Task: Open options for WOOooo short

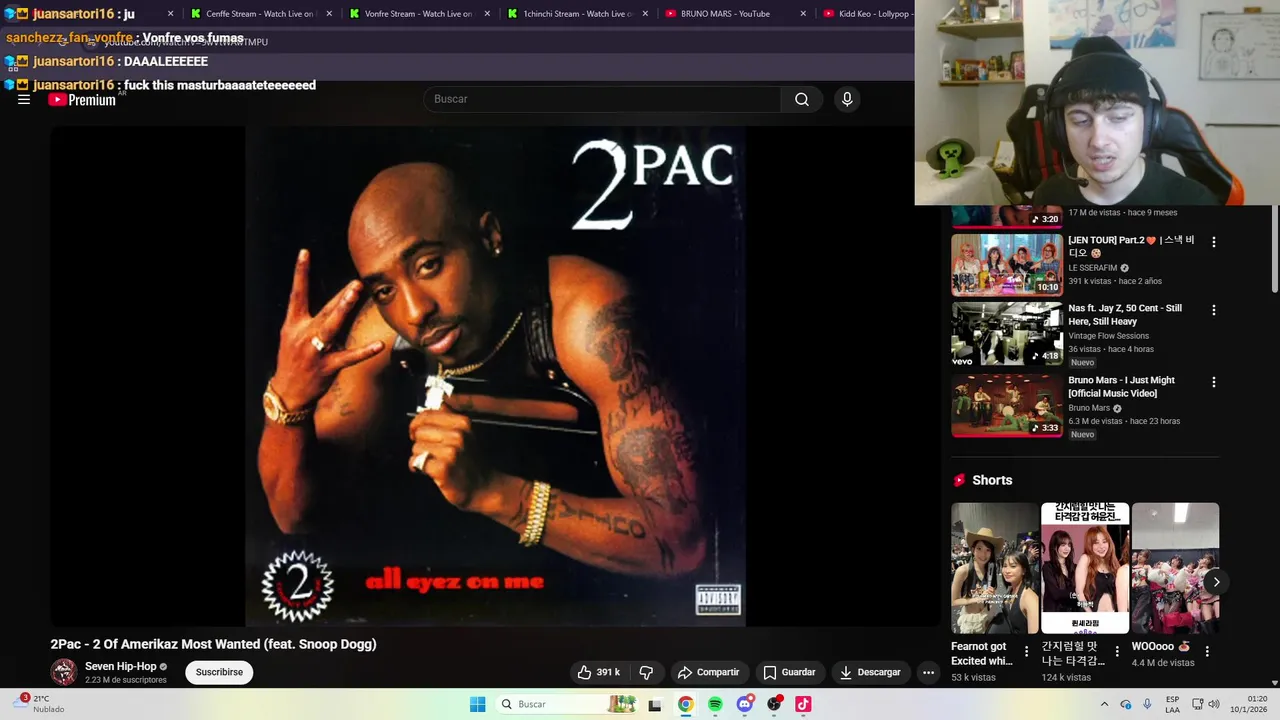Action: (x=1207, y=651)
